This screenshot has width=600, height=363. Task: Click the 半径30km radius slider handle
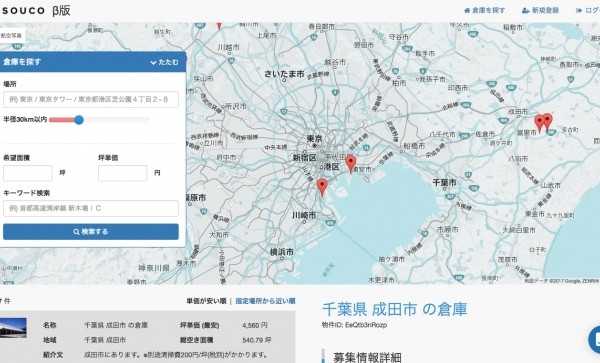79,120
